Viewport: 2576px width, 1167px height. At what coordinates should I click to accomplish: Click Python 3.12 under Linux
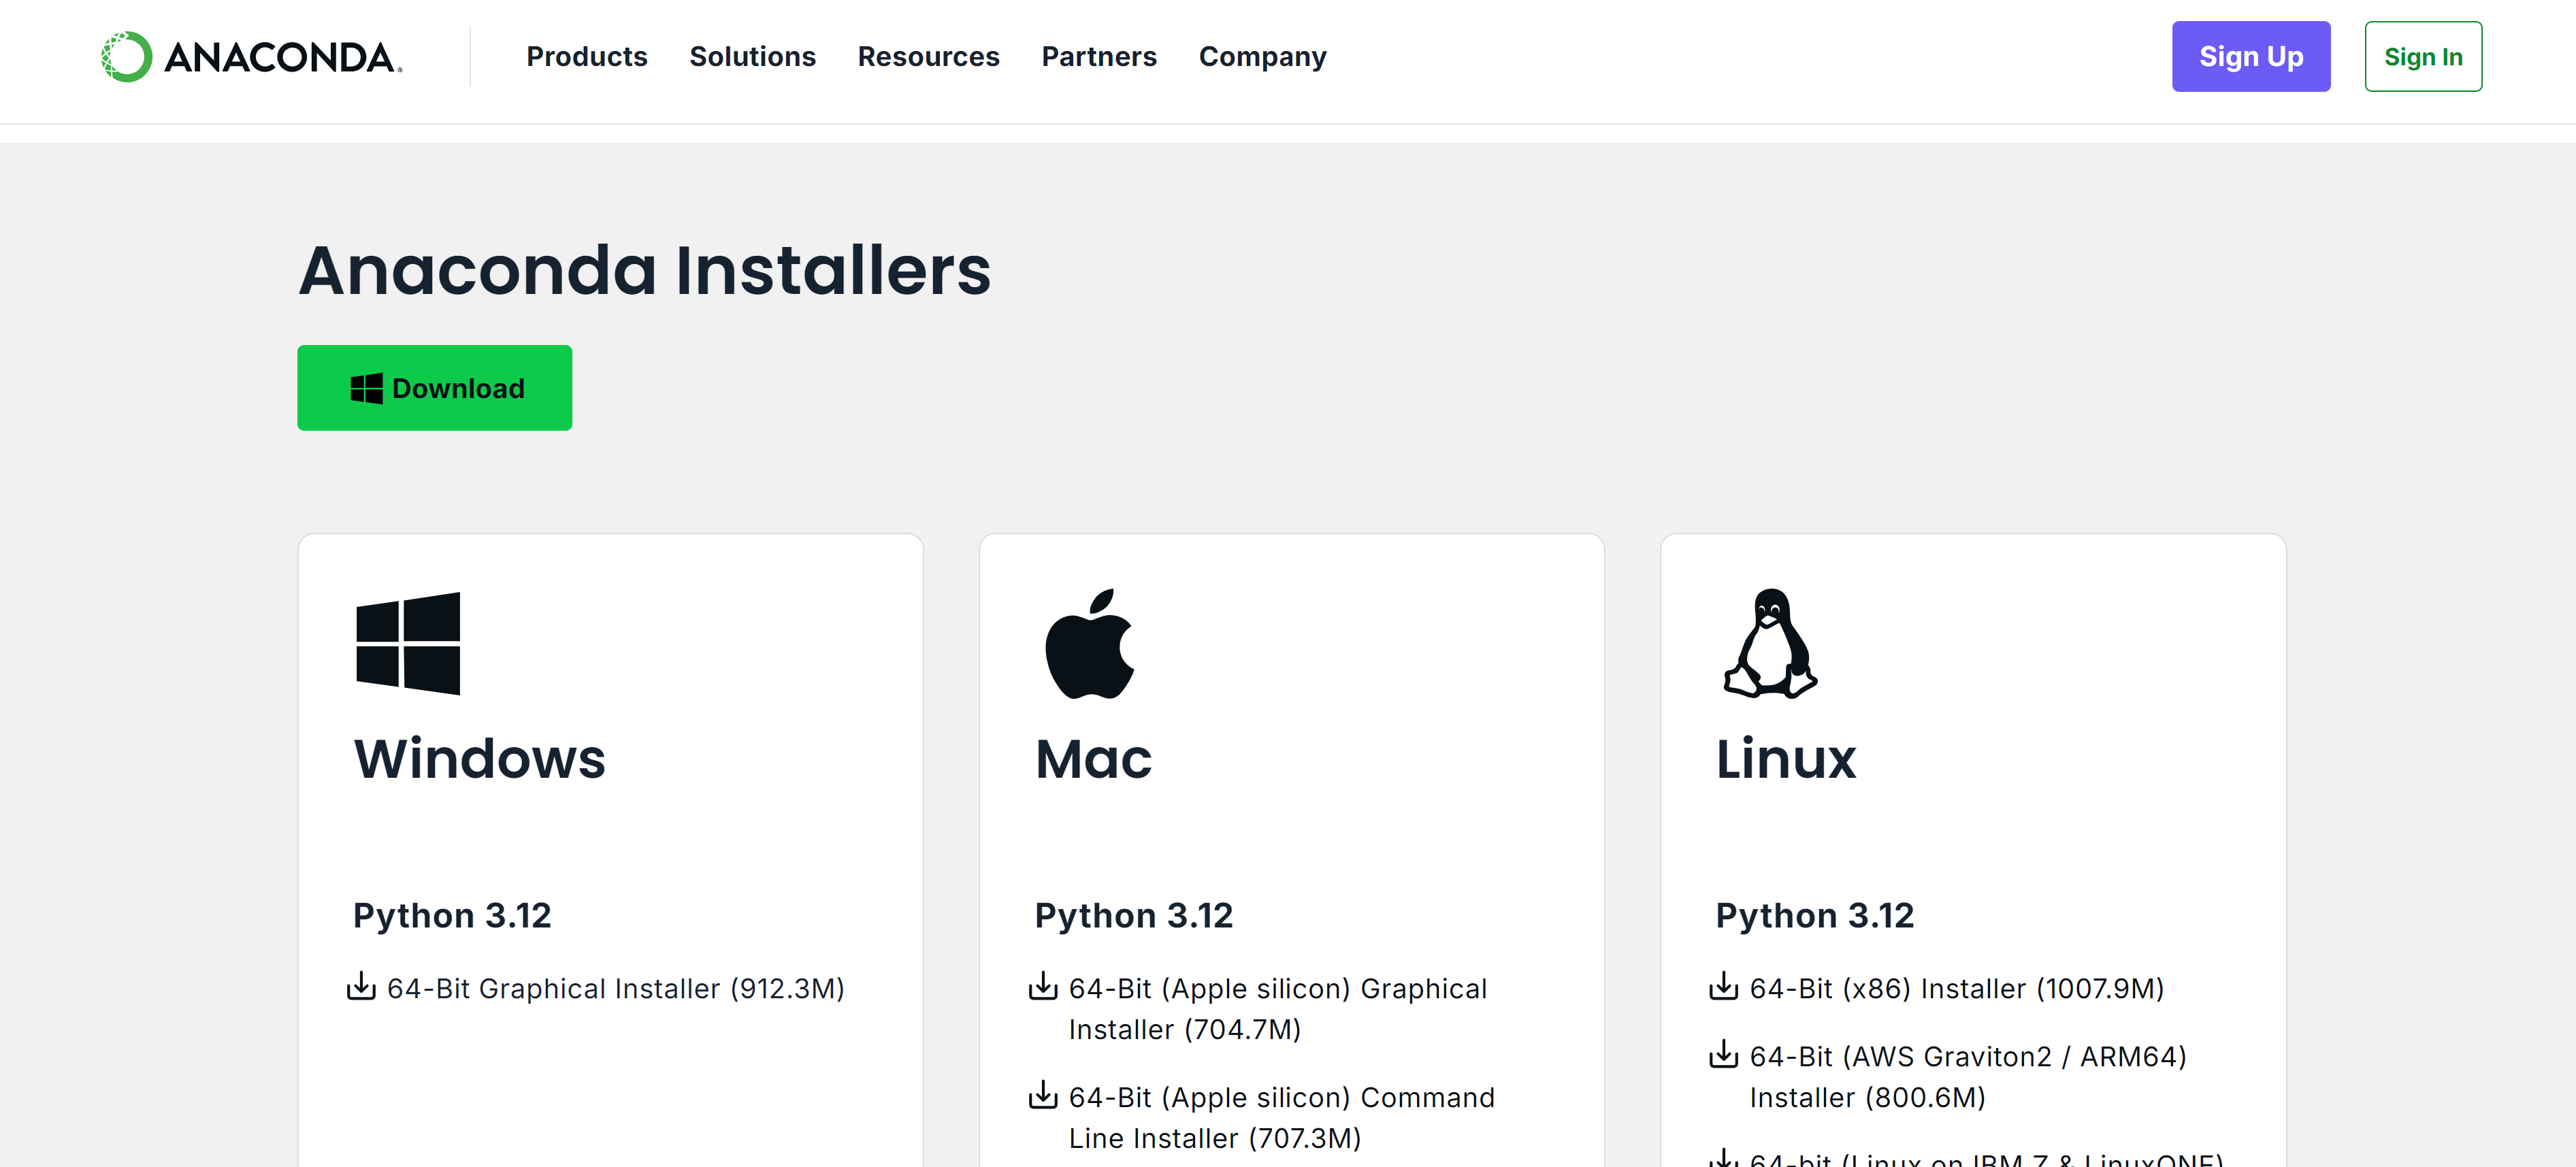pyautogui.click(x=1815, y=915)
